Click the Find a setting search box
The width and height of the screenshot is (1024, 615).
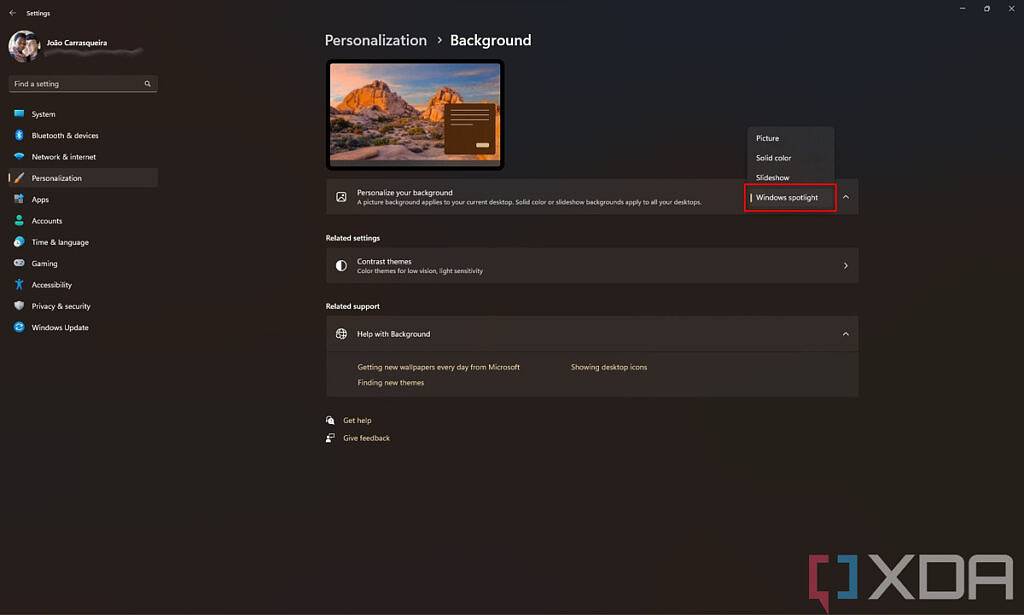point(78,84)
